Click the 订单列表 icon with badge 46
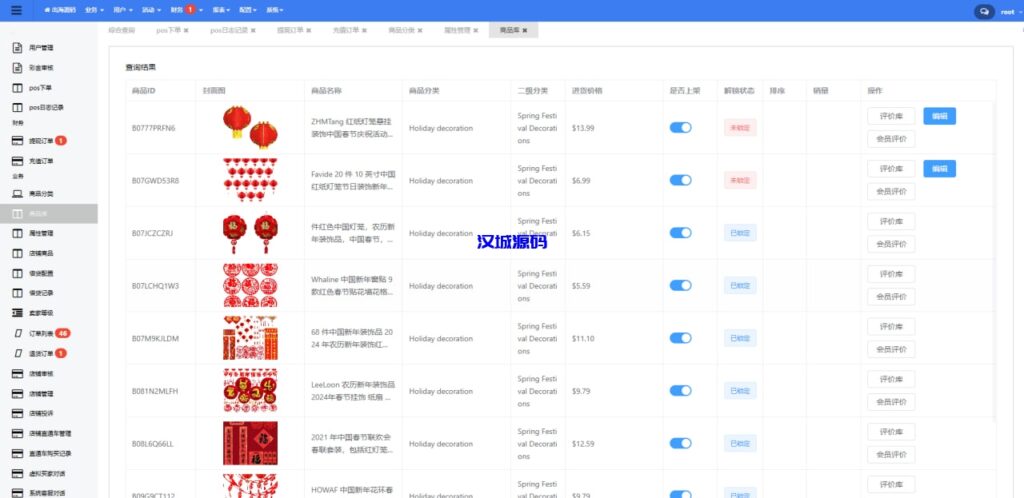This screenshot has height=498, width=1024. 18,333
